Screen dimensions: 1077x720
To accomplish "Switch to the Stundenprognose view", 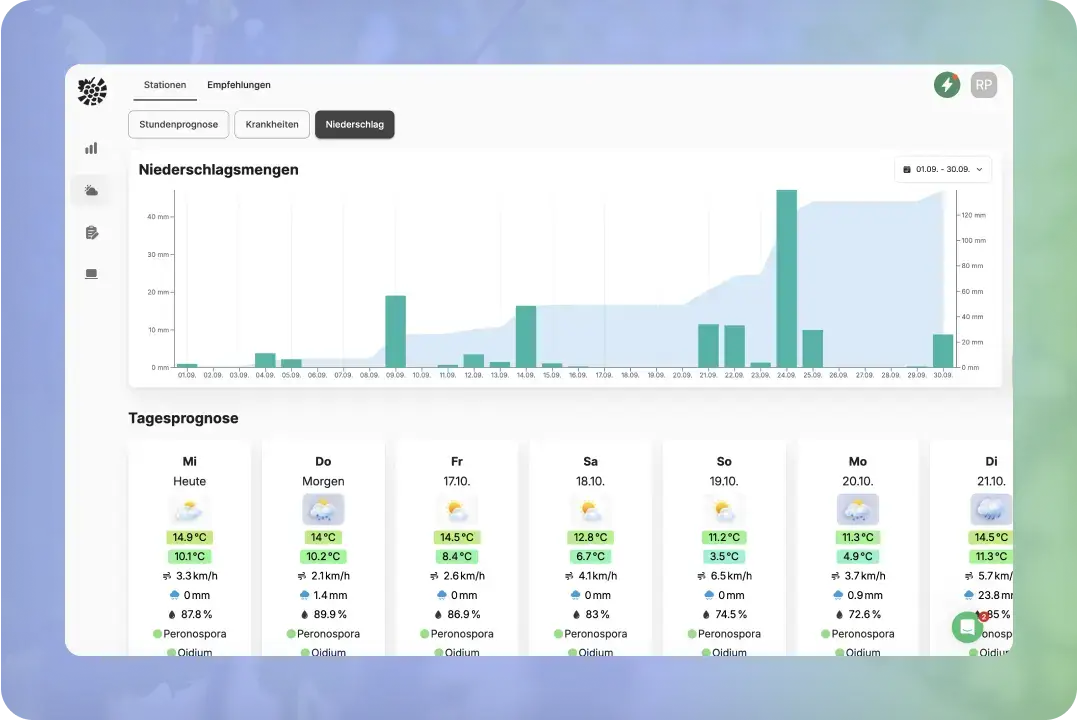I will point(179,124).
